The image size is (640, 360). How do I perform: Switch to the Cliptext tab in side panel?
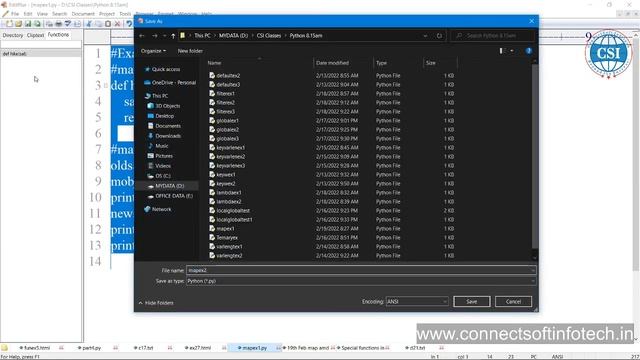tap(35, 35)
